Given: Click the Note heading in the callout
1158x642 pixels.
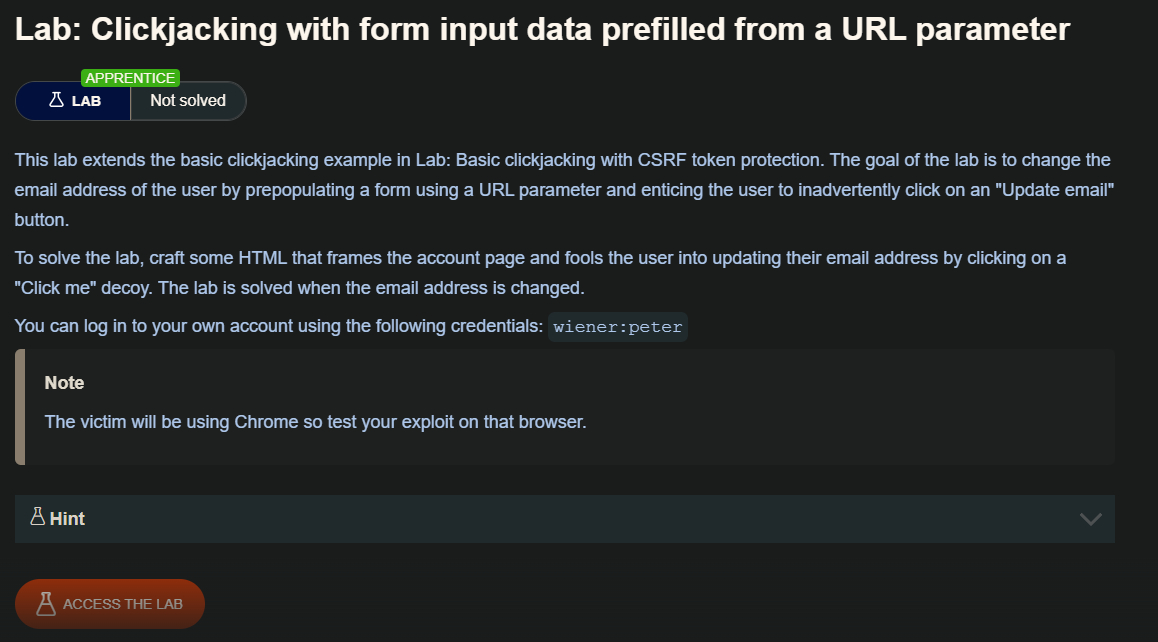Looking at the screenshot, I should (65, 383).
